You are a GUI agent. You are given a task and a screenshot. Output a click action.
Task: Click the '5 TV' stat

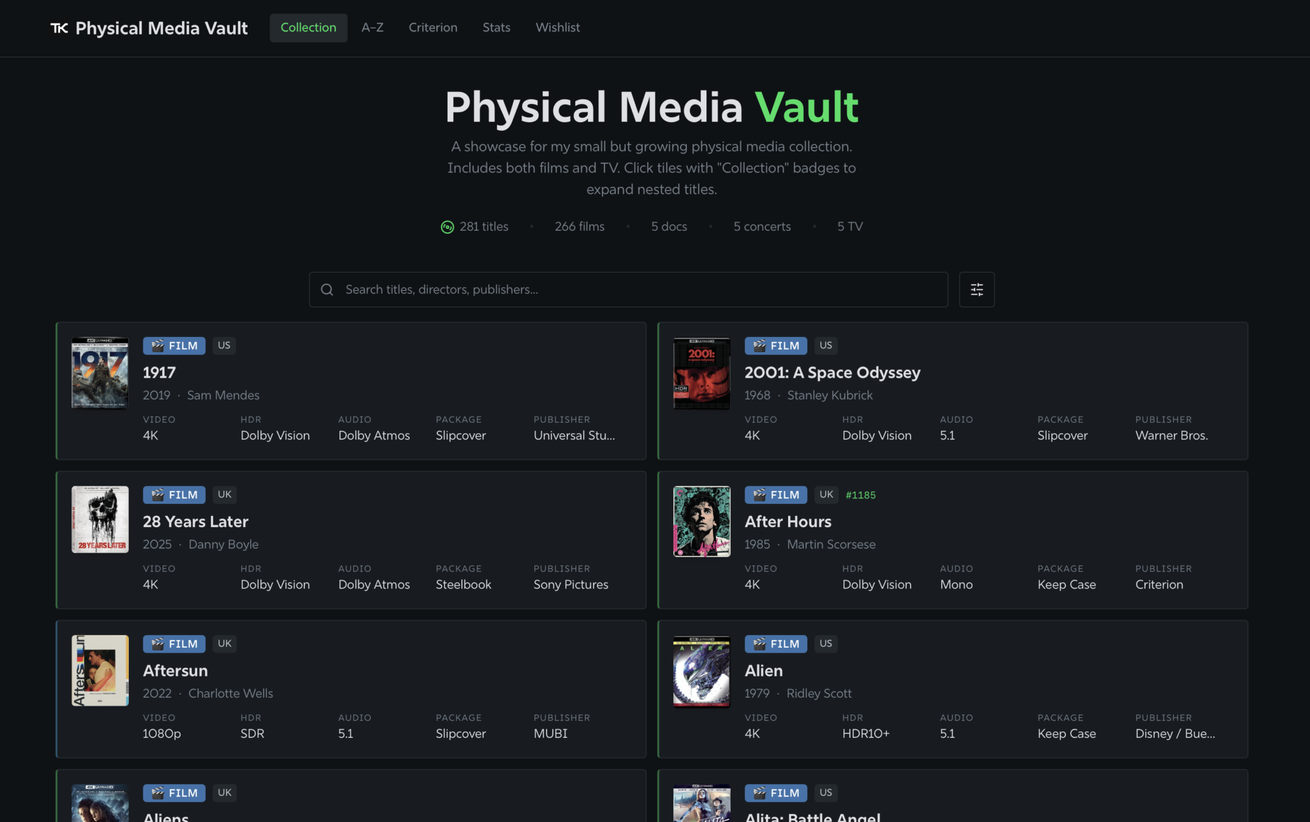[x=850, y=227]
